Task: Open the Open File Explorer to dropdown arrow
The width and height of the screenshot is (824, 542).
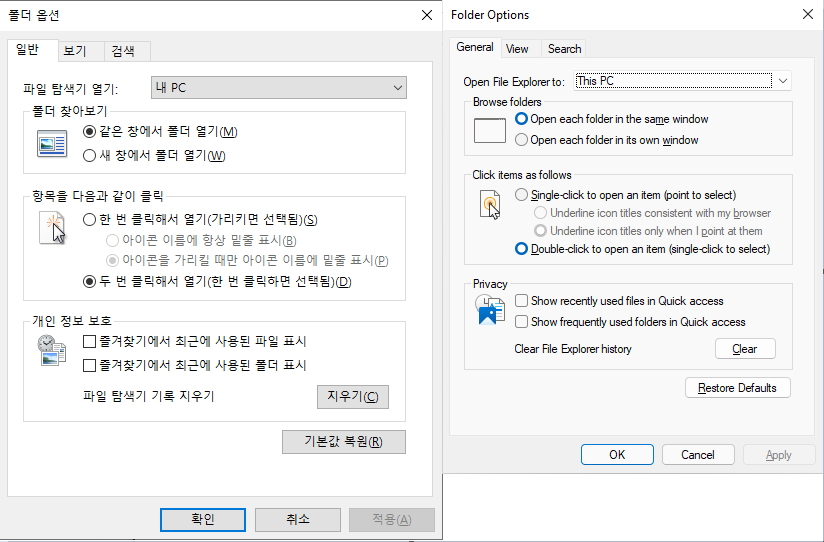Action: pos(782,81)
